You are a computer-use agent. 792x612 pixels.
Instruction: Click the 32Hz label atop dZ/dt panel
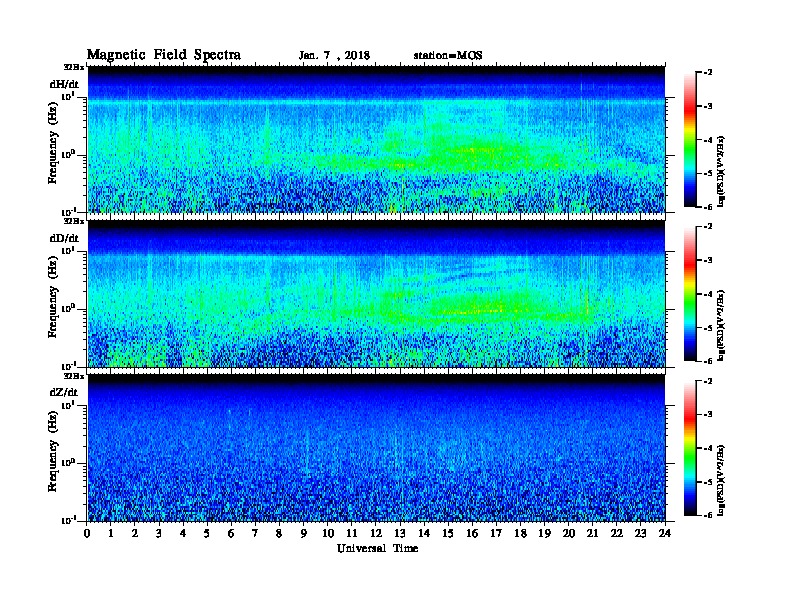[x=73, y=376]
